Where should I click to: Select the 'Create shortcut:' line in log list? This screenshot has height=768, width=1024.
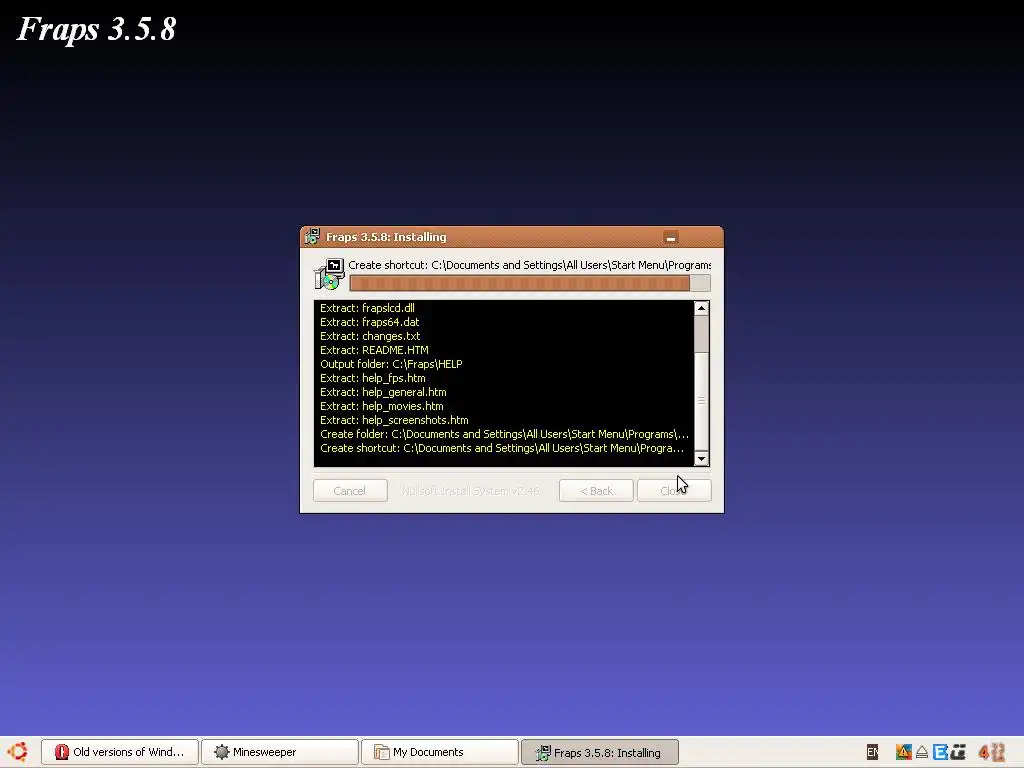pyautogui.click(x=502, y=449)
